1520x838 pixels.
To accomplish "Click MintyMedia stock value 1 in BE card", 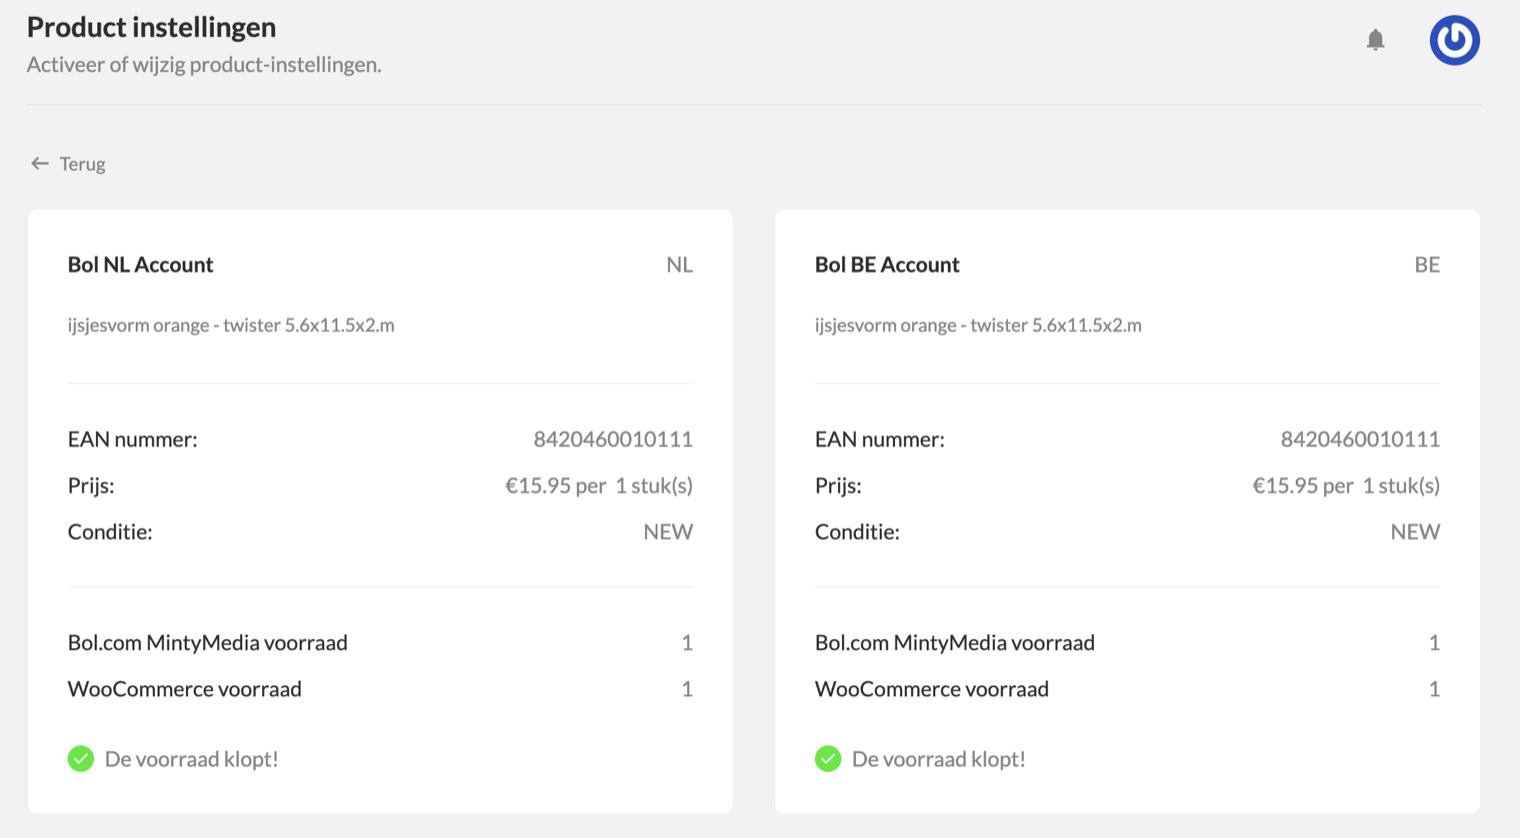I will click(1434, 643).
